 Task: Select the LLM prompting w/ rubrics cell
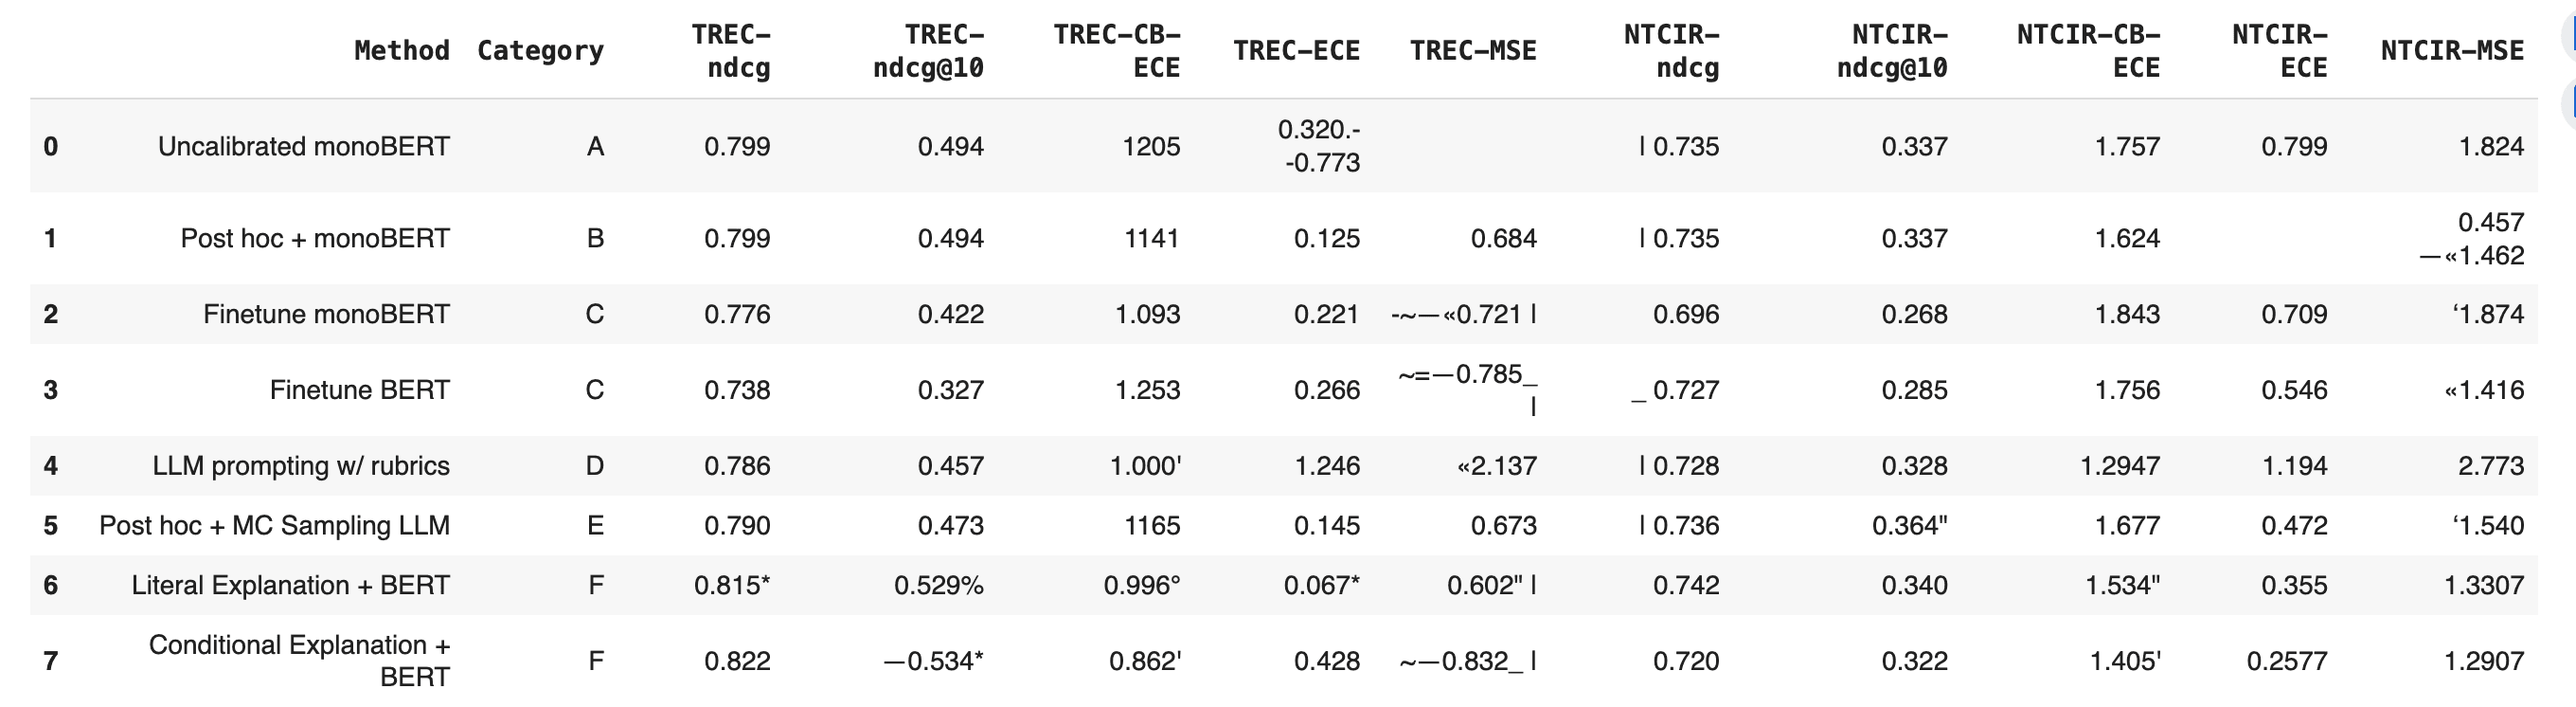click(300, 465)
